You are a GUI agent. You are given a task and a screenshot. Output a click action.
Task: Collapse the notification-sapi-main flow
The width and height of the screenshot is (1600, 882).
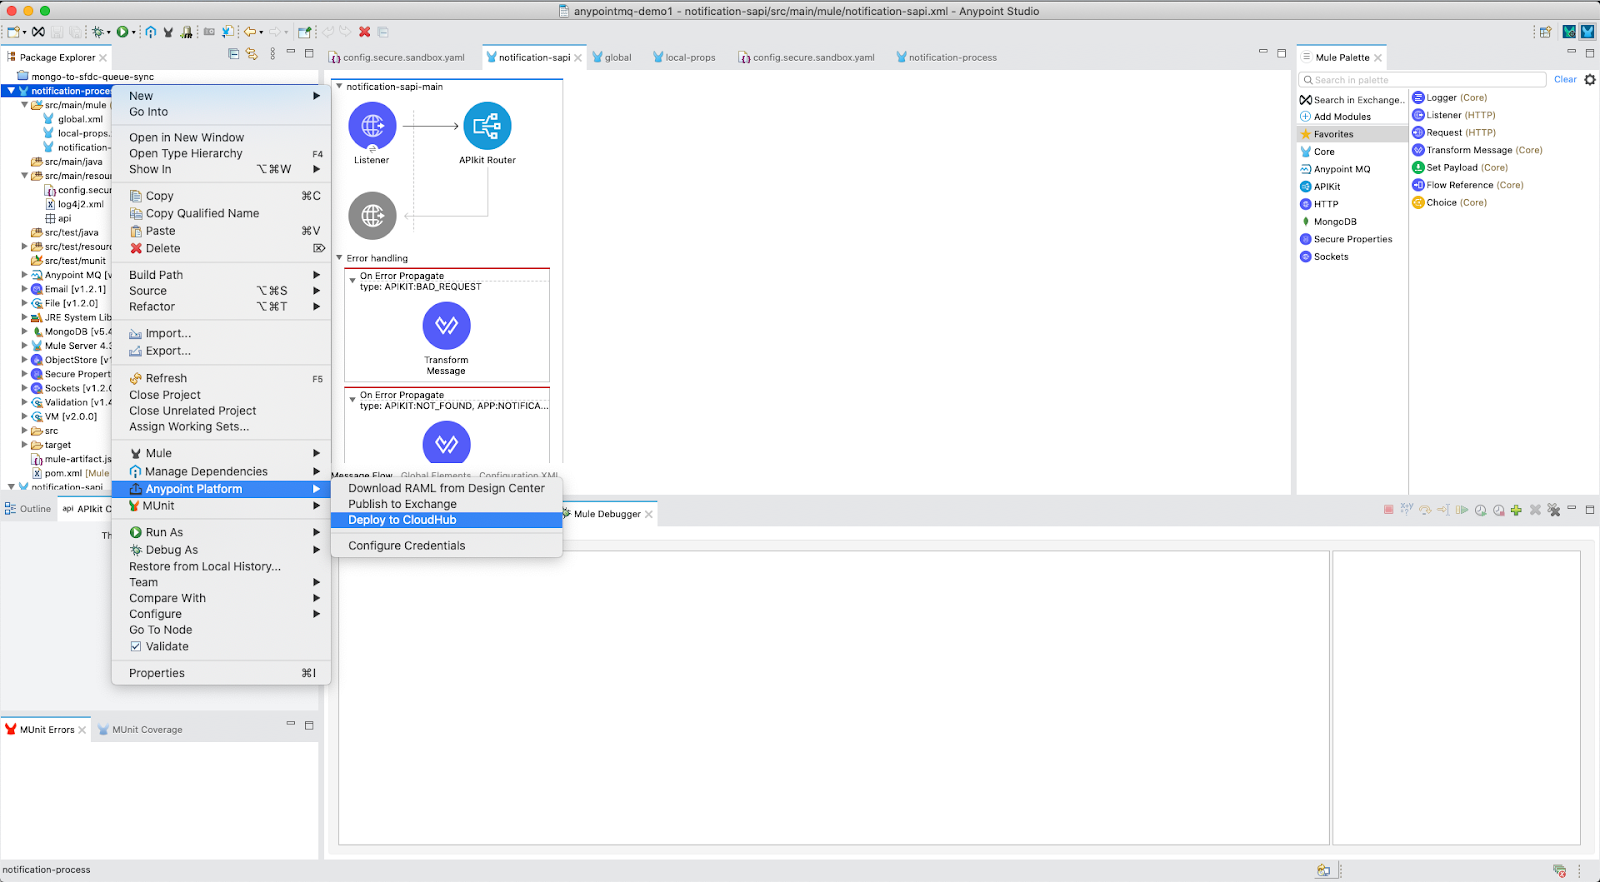pyautogui.click(x=339, y=87)
